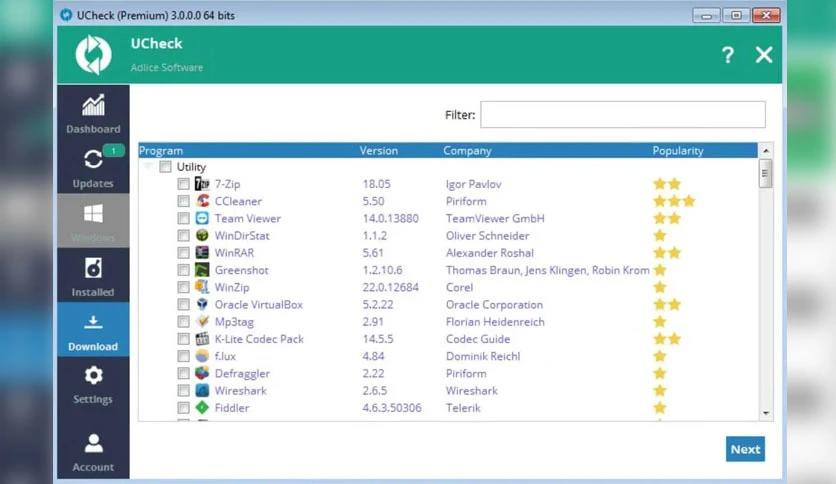The height and width of the screenshot is (484, 836).
Task: Tick the K-Lite Codec Pack checkbox
Action: tap(183, 339)
